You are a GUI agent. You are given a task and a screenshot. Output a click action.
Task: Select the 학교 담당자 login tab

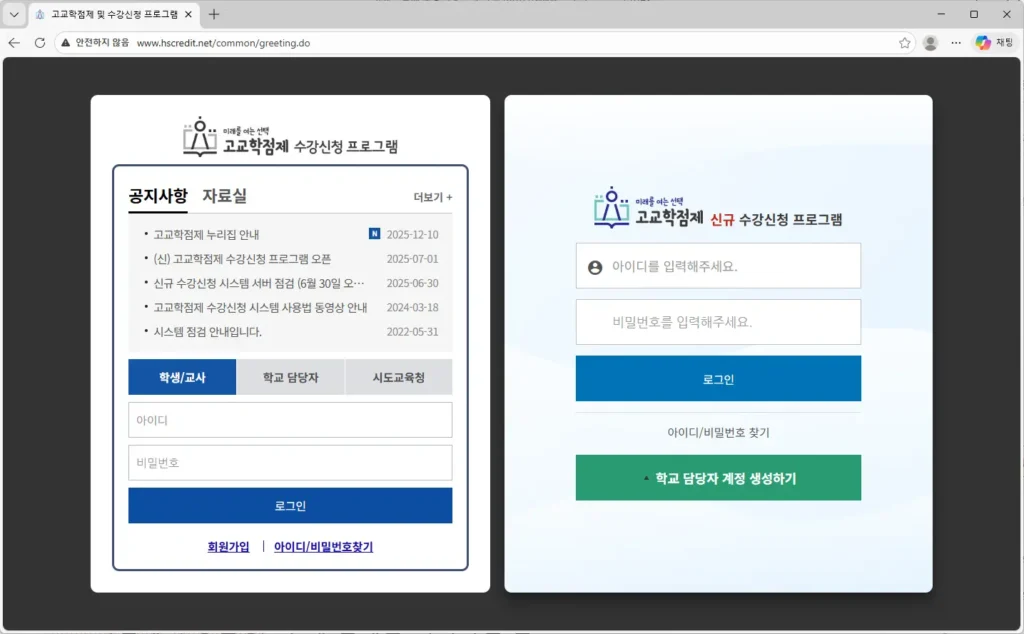click(290, 376)
